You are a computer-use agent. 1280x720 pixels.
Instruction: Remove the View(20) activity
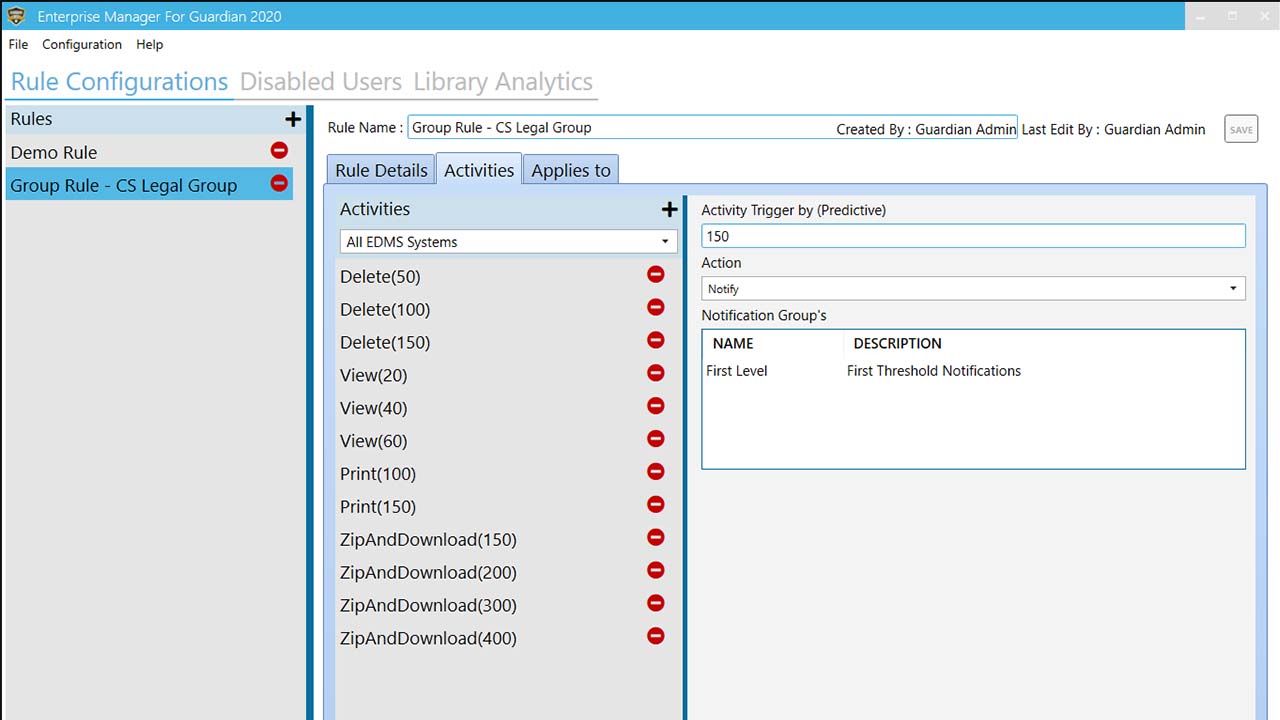(x=656, y=373)
